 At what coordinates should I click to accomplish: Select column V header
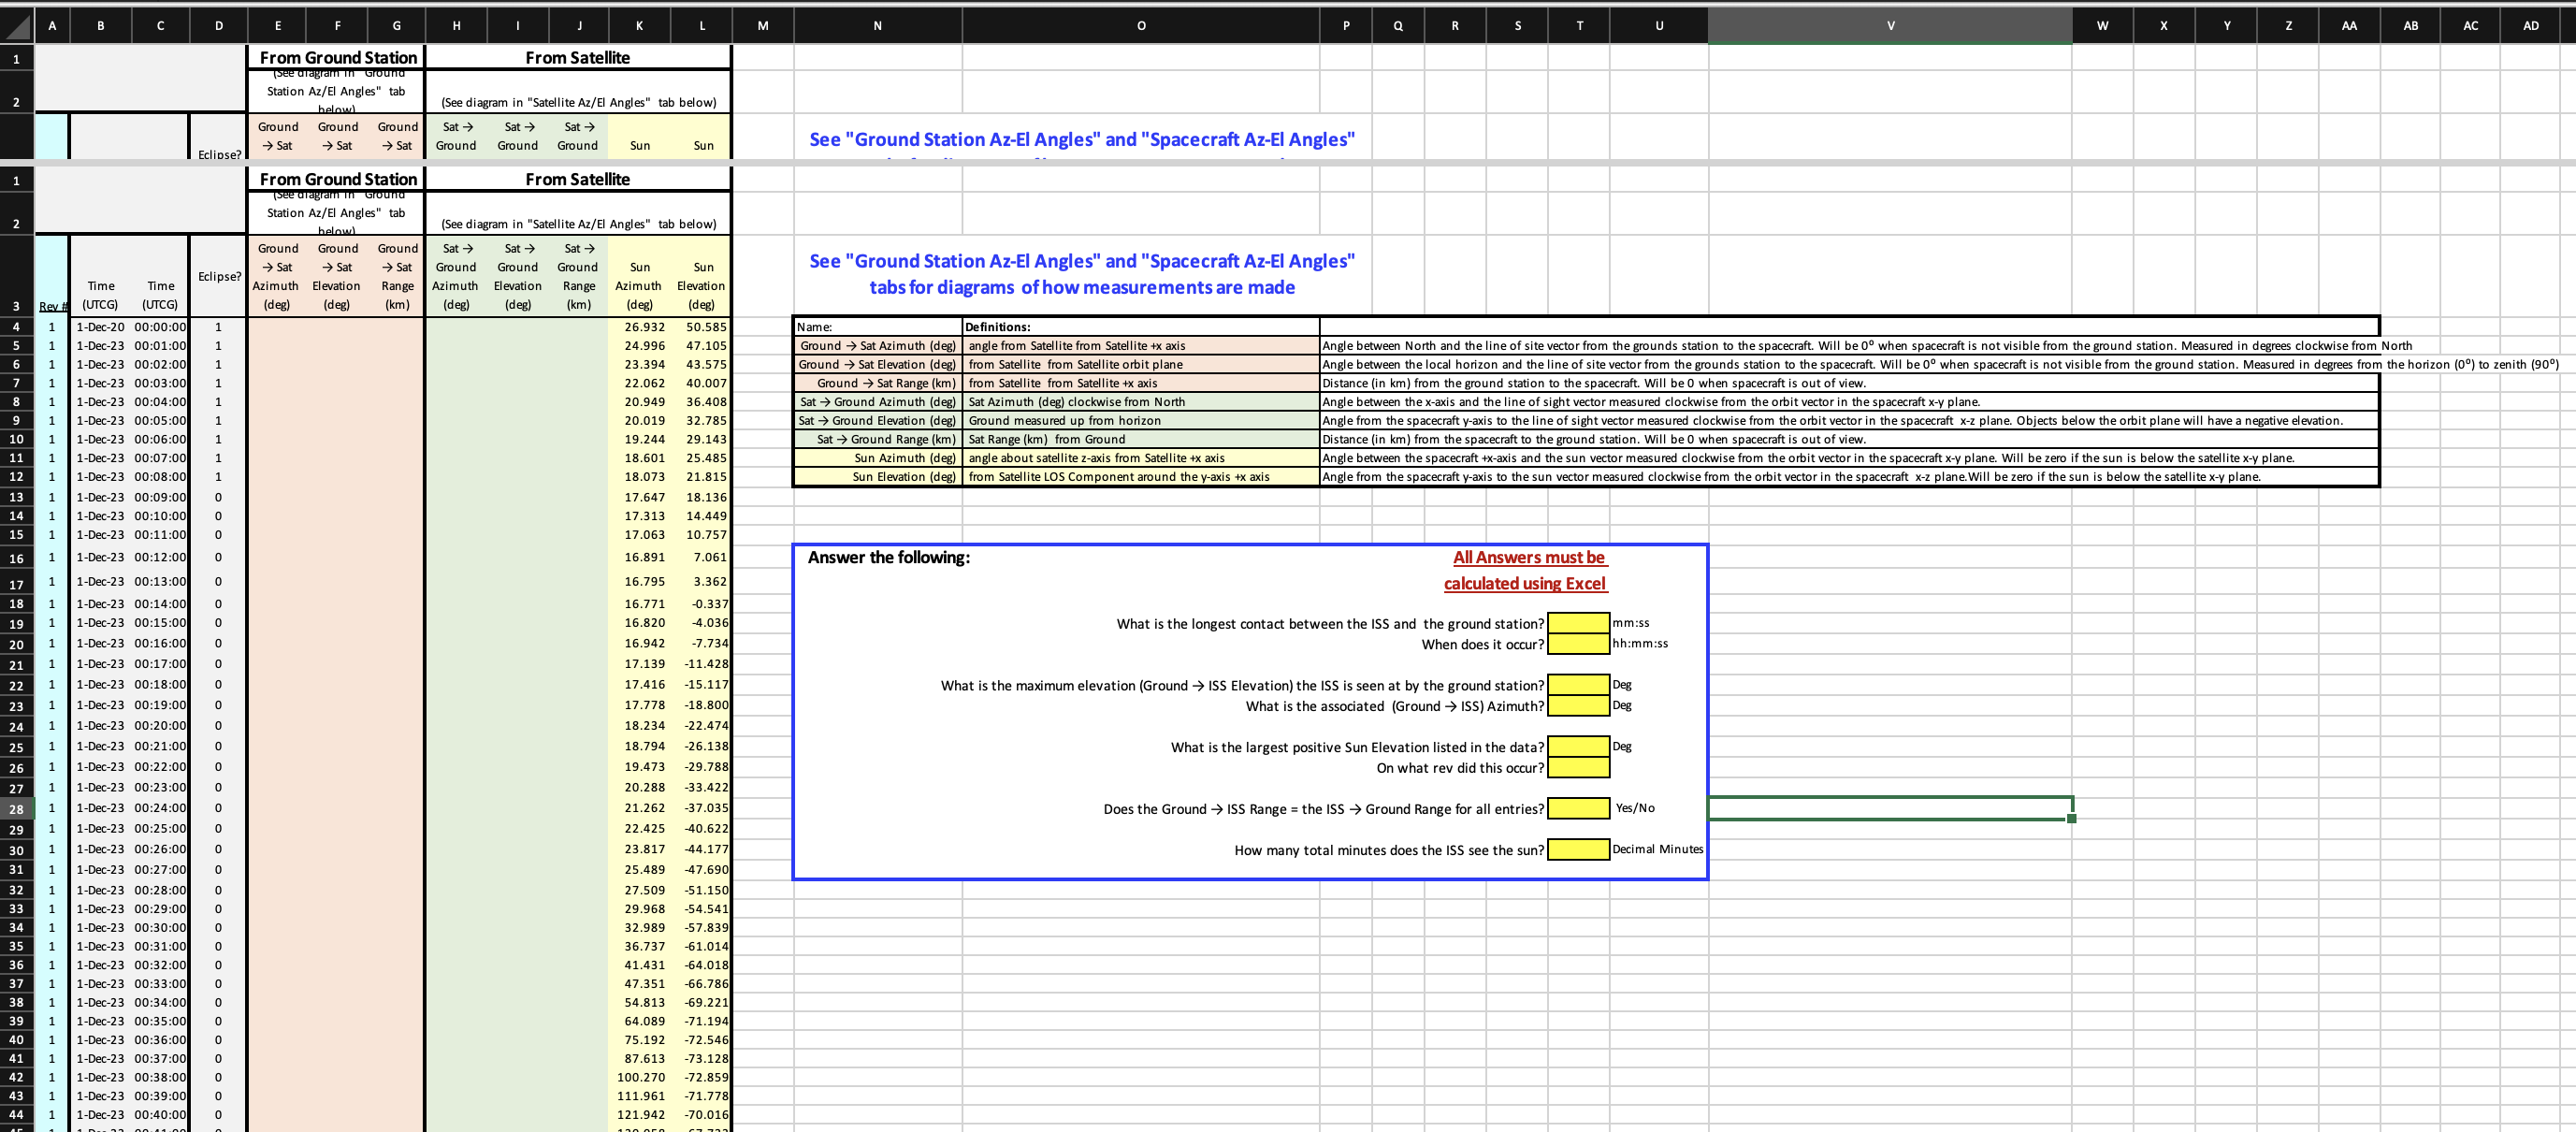(x=1889, y=26)
